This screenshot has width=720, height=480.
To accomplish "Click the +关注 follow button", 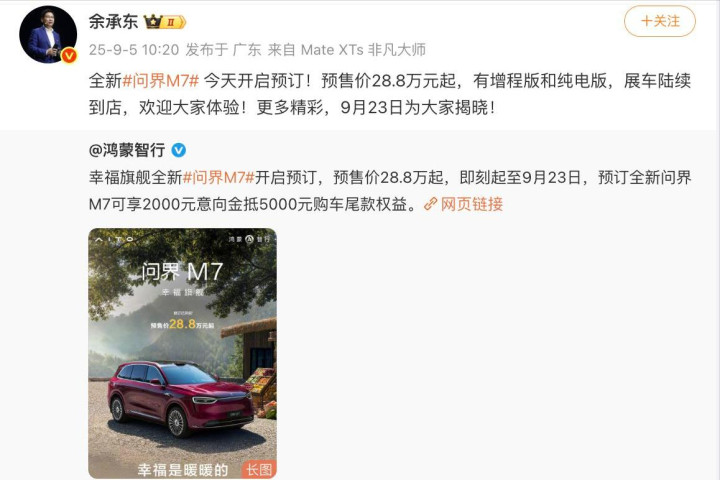I will (x=659, y=21).
